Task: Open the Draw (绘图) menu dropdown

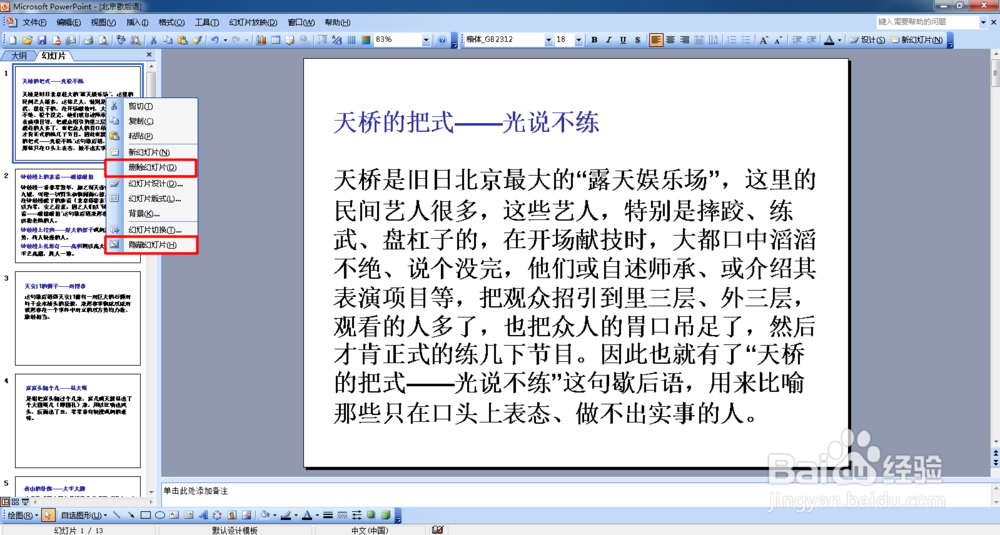Action: [x=22, y=515]
